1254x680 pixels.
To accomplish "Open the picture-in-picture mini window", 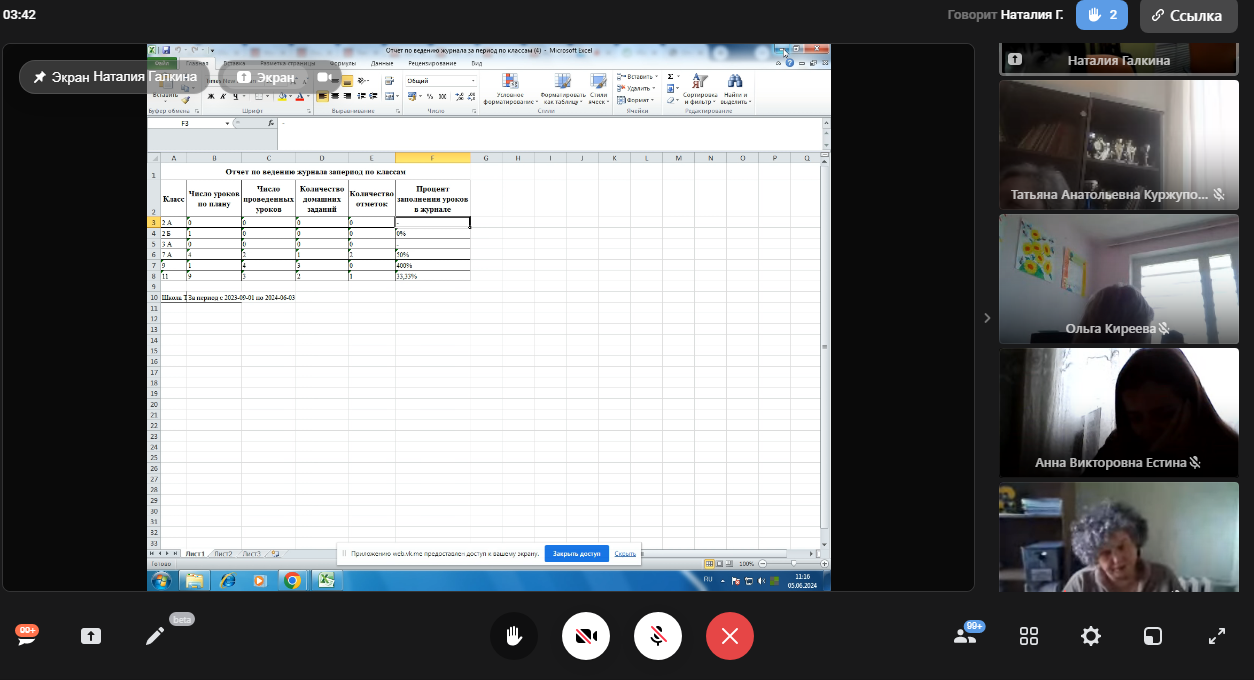I will [1153, 636].
